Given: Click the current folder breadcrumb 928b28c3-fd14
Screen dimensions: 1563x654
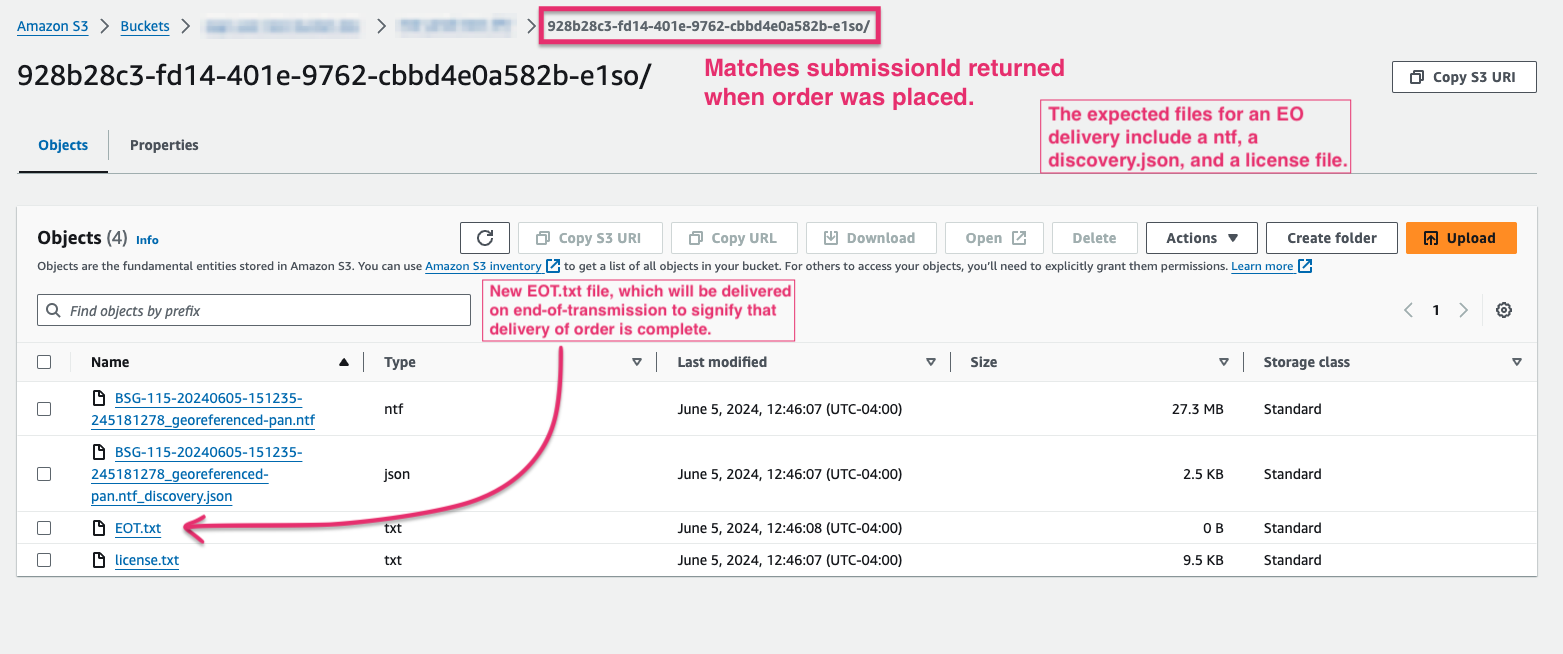Looking at the screenshot, I should (x=708, y=27).
